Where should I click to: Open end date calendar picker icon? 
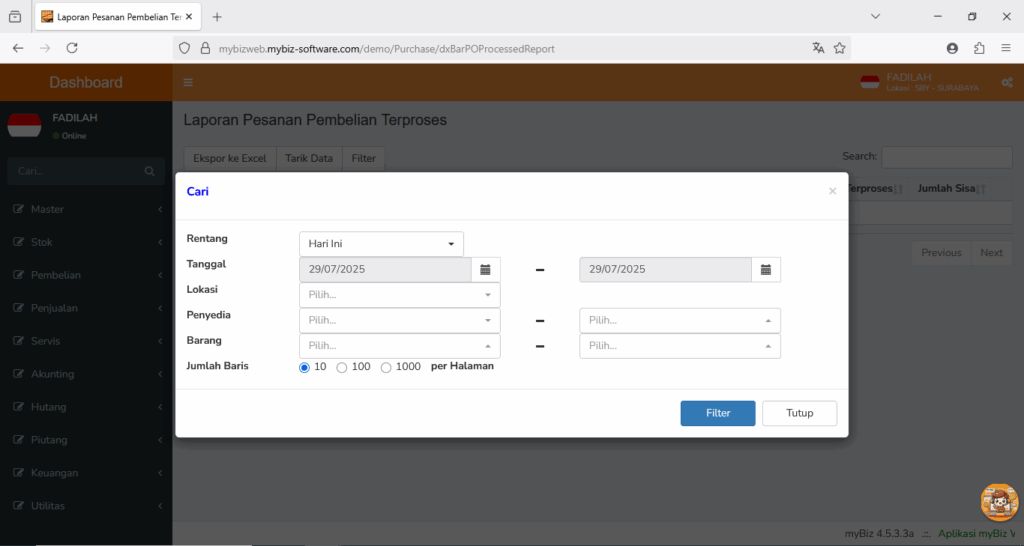coord(765,270)
